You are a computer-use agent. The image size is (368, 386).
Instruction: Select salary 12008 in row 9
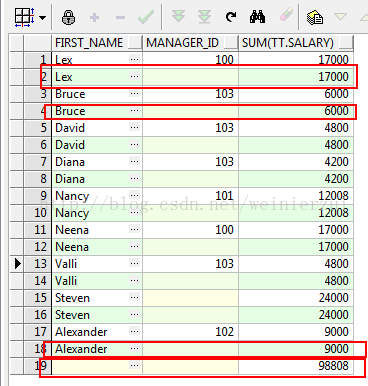(x=296, y=196)
